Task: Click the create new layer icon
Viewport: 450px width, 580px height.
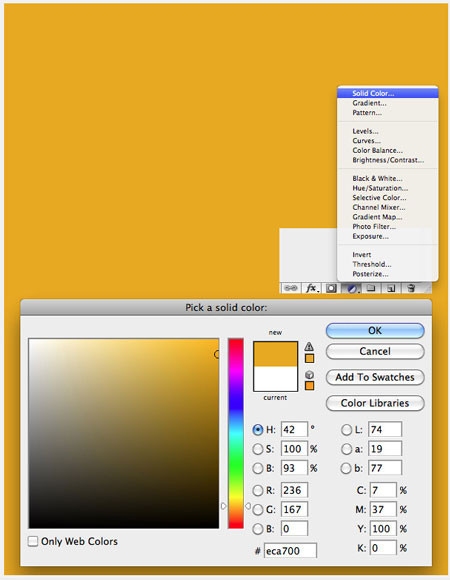Action: tap(391, 288)
